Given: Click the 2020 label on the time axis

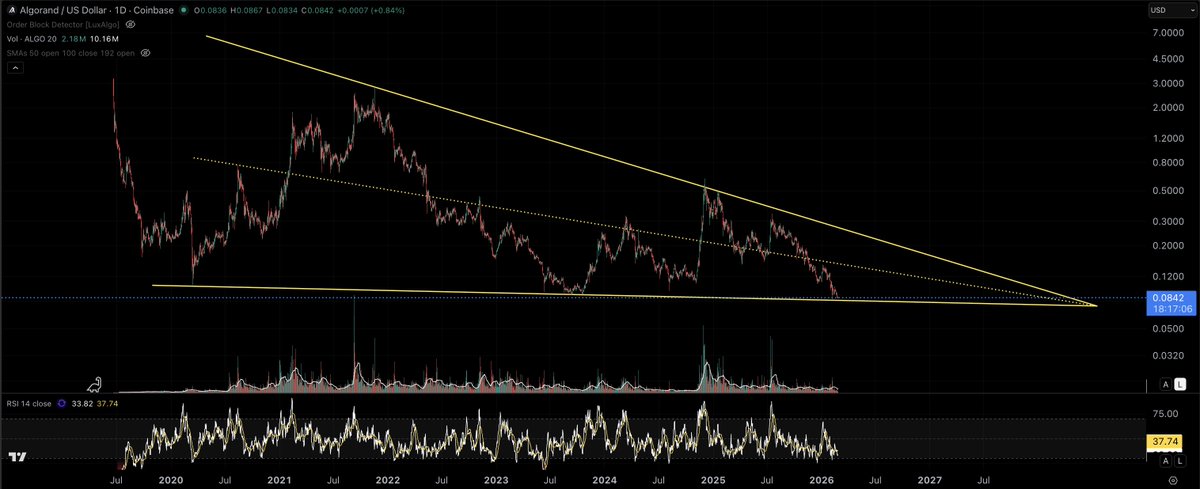Looking at the screenshot, I should [172, 480].
